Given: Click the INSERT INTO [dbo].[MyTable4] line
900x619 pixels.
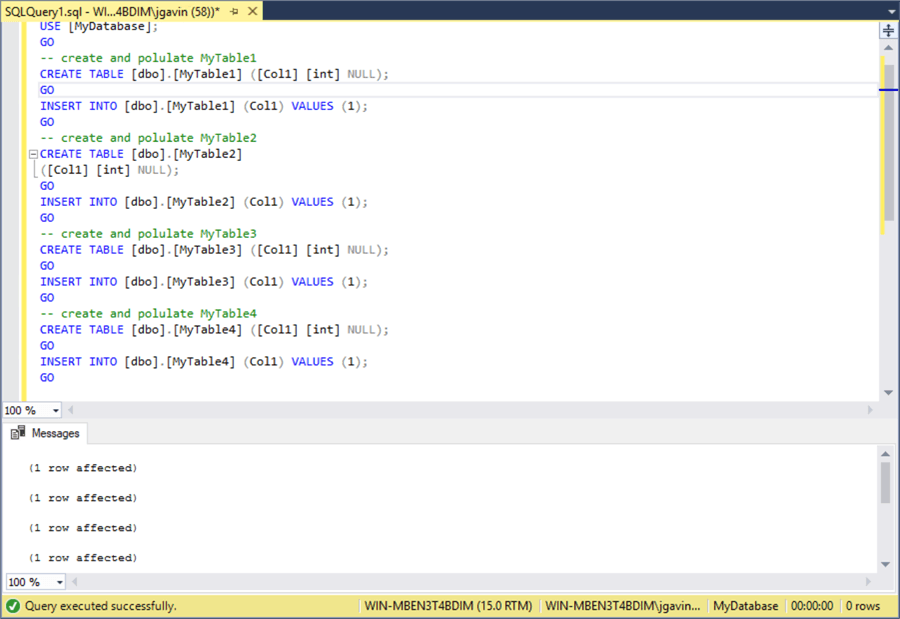Looking at the screenshot, I should point(204,362).
